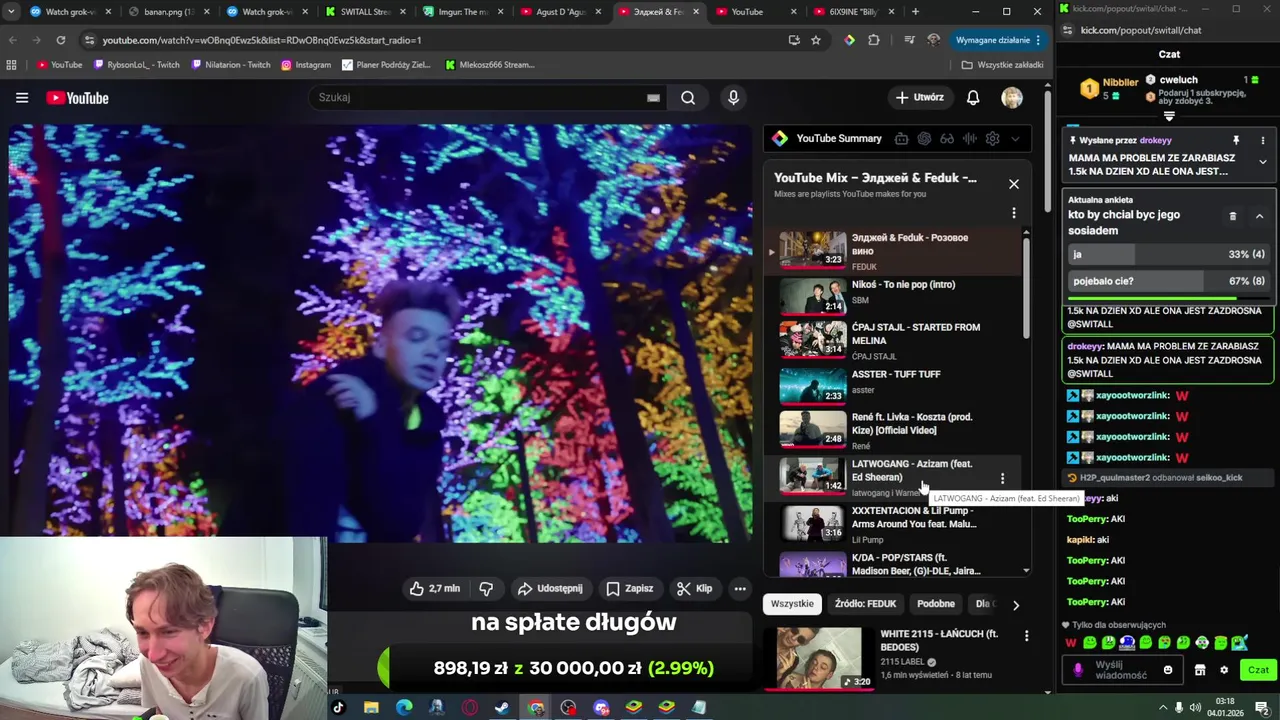Image resolution: width=1280 pixels, height=720 pixels.
Task: Open options for WHITE 2115 - ŁAŃCUCH video
Action: coord(1026,635)
